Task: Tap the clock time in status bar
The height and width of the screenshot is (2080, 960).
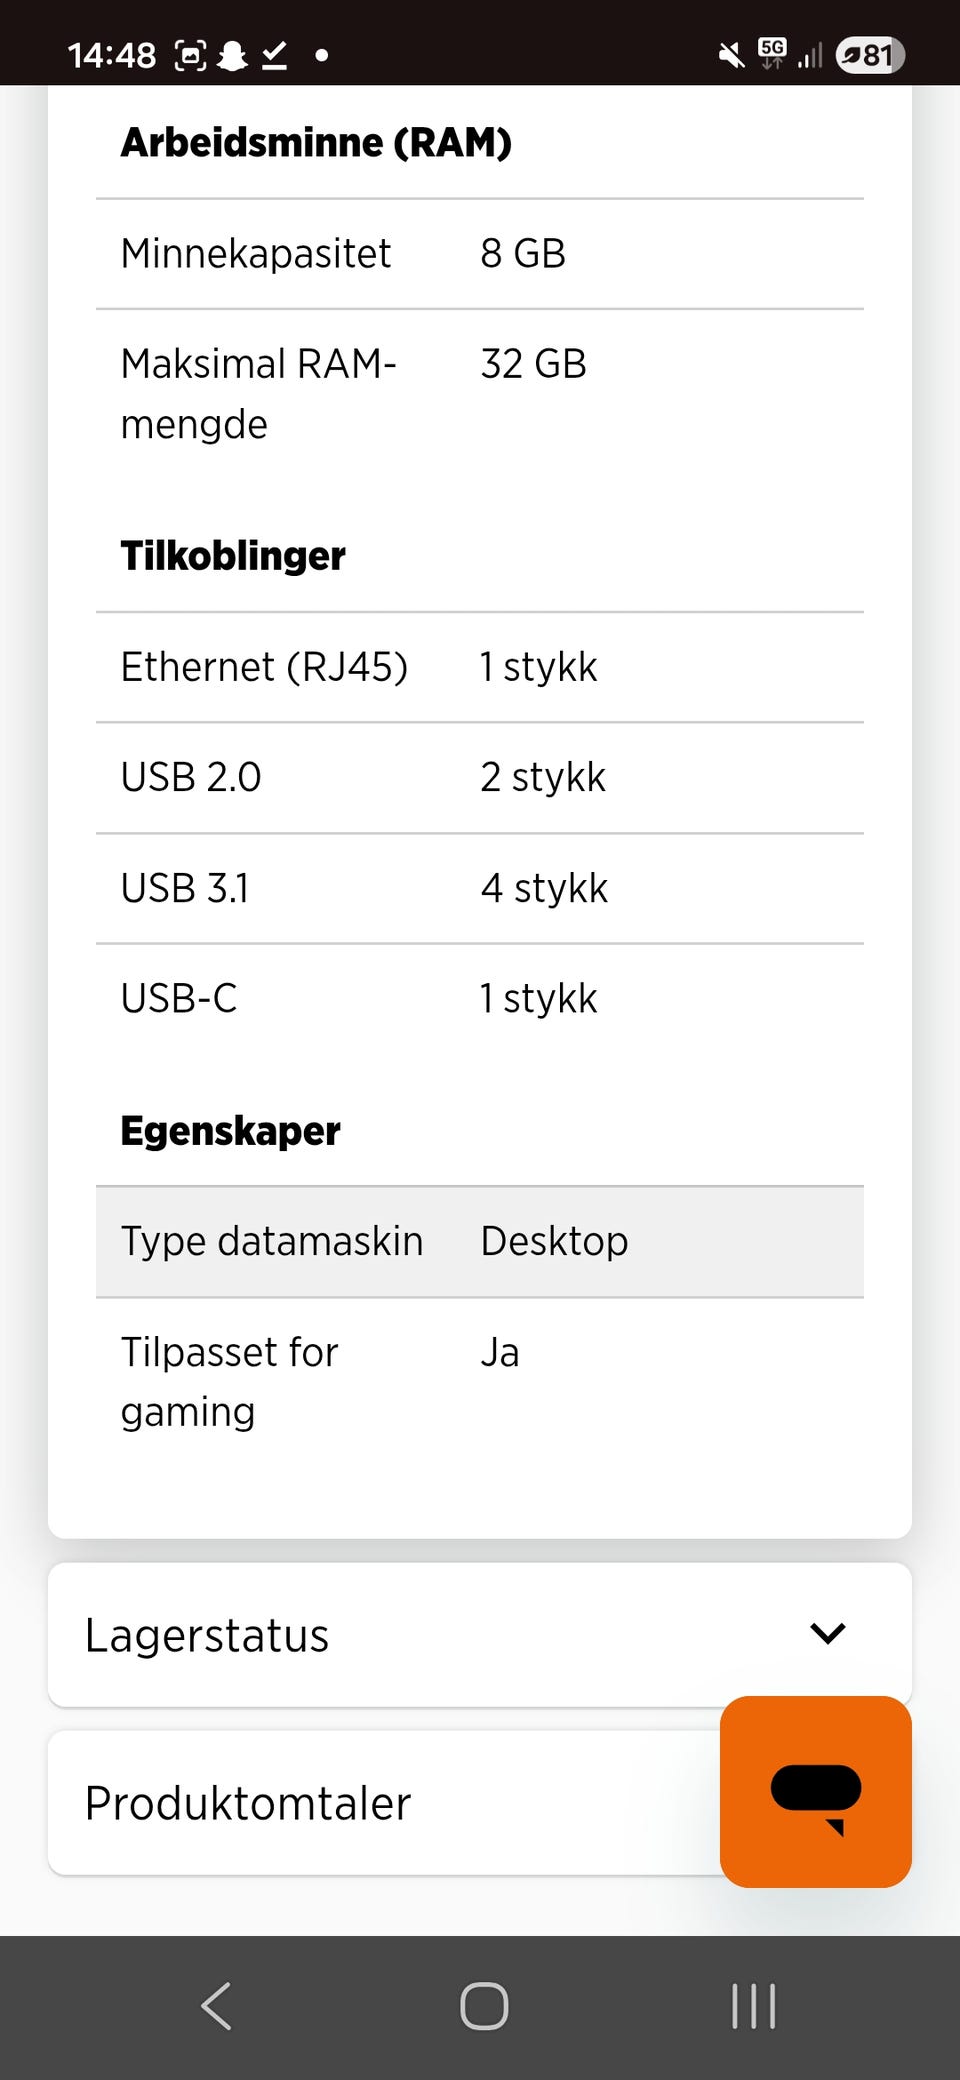Action: 112,55
